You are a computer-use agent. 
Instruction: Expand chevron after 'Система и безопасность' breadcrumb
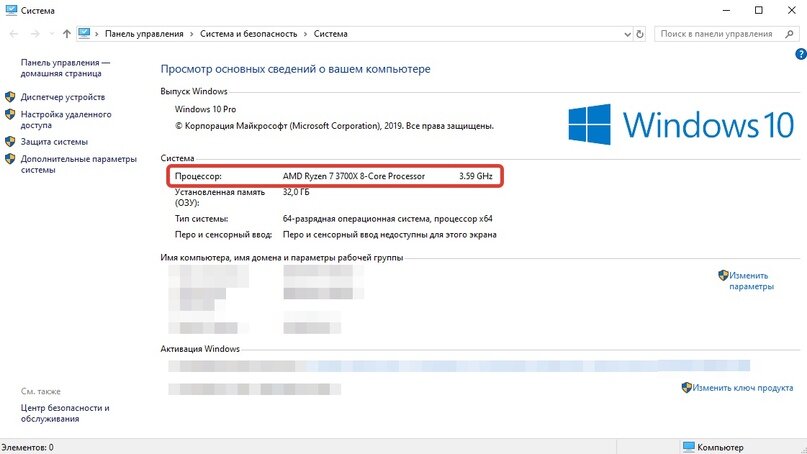point(305,34)
